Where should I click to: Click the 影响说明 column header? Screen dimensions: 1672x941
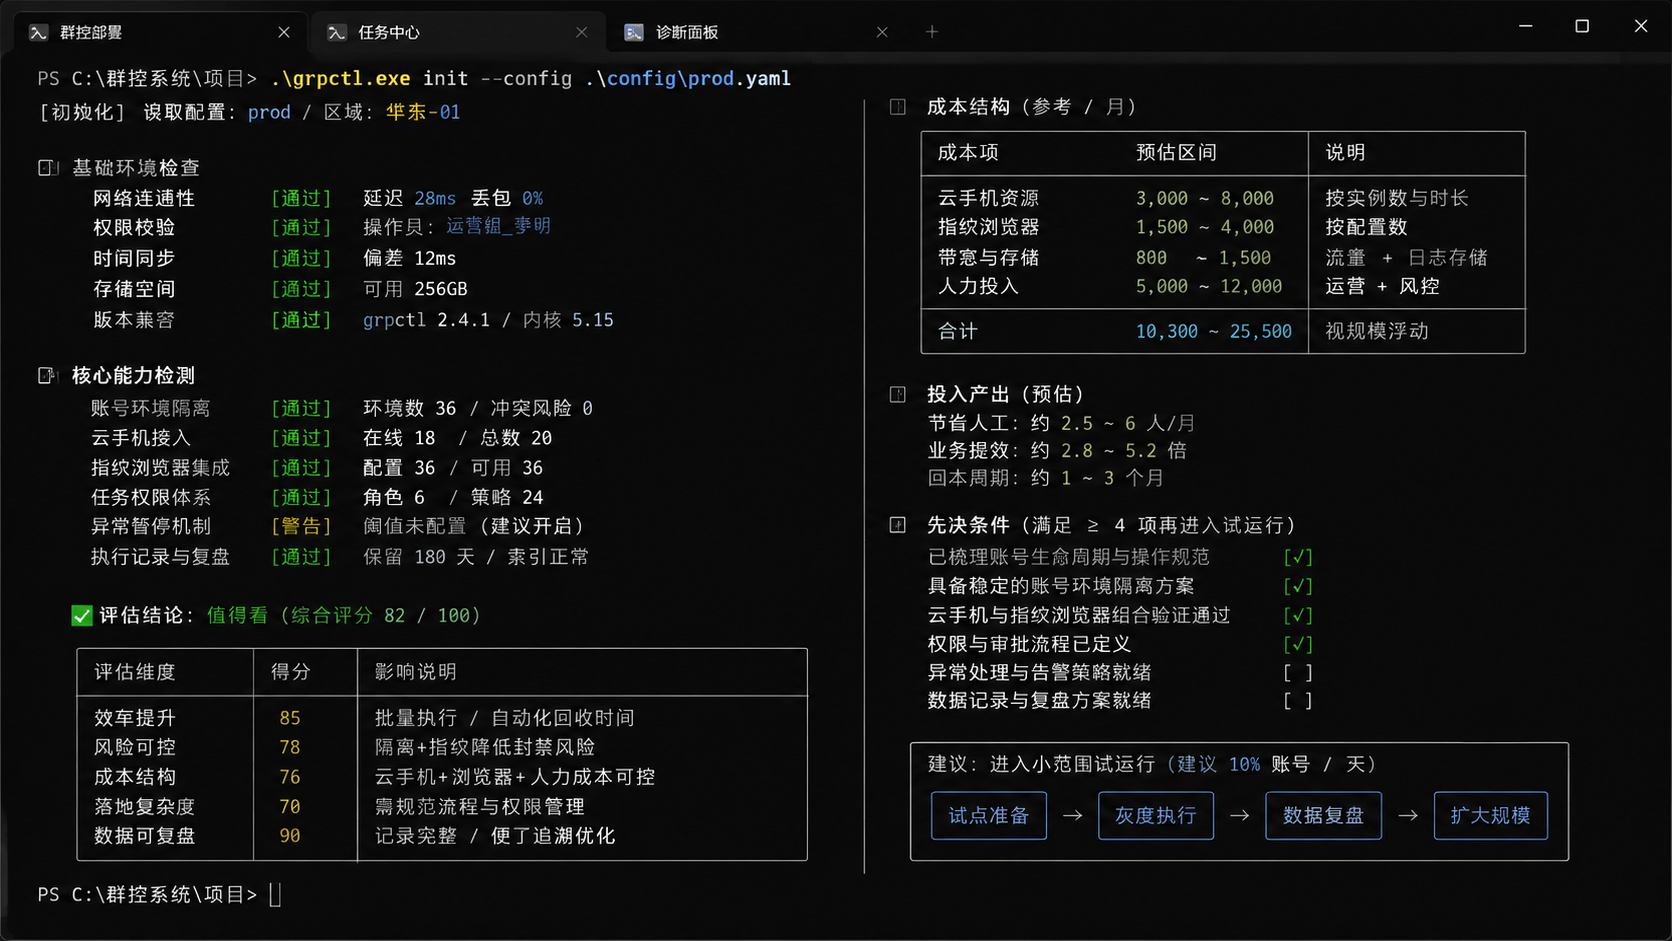pyautogui.click(x=416, y=672)
